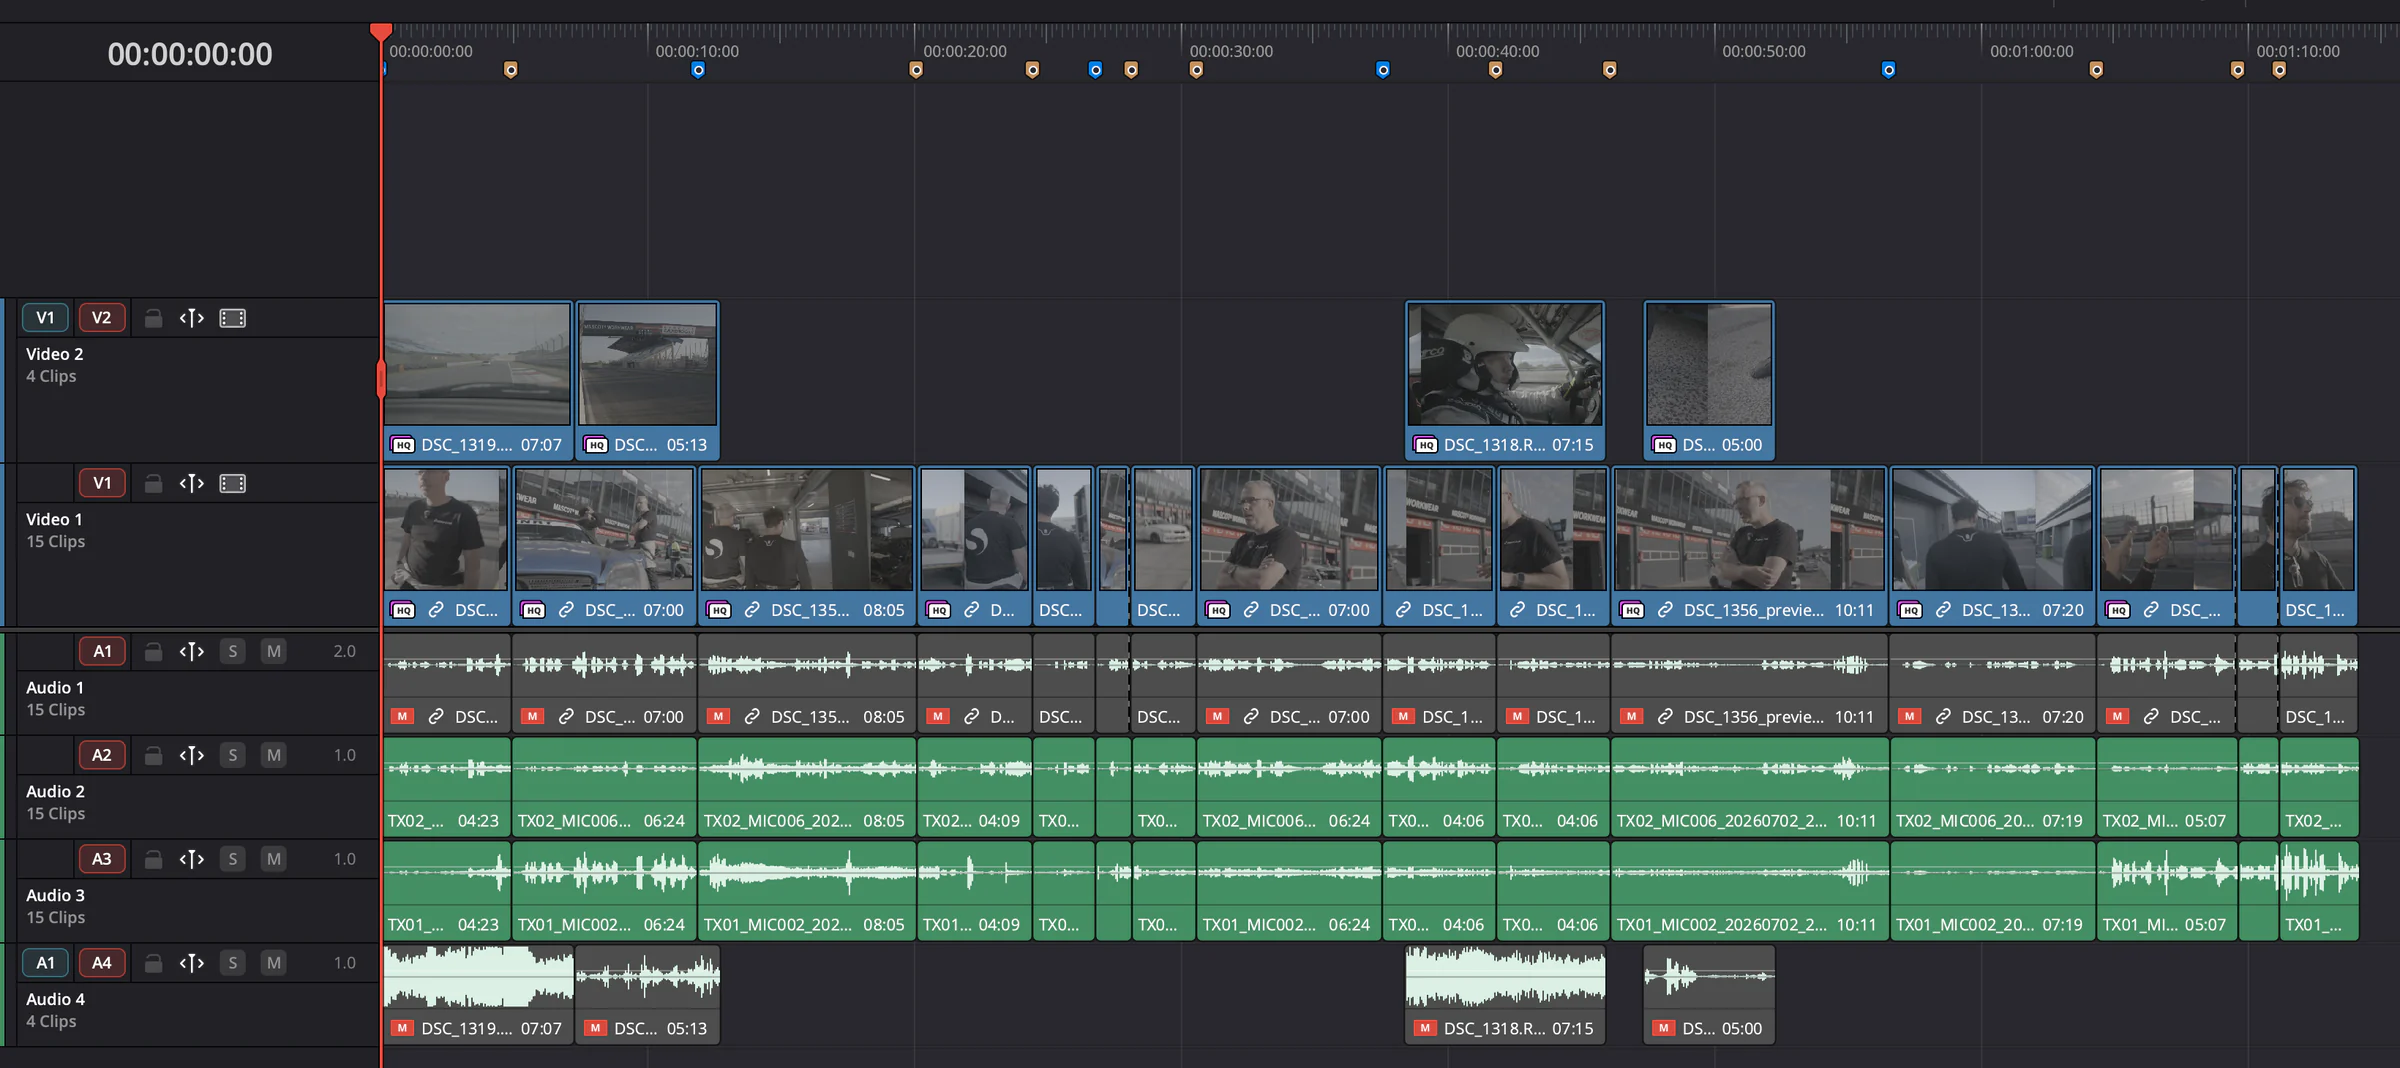Toggle auto track selector on Video 2
The image size is (2400, 1068).
(192, 318)
